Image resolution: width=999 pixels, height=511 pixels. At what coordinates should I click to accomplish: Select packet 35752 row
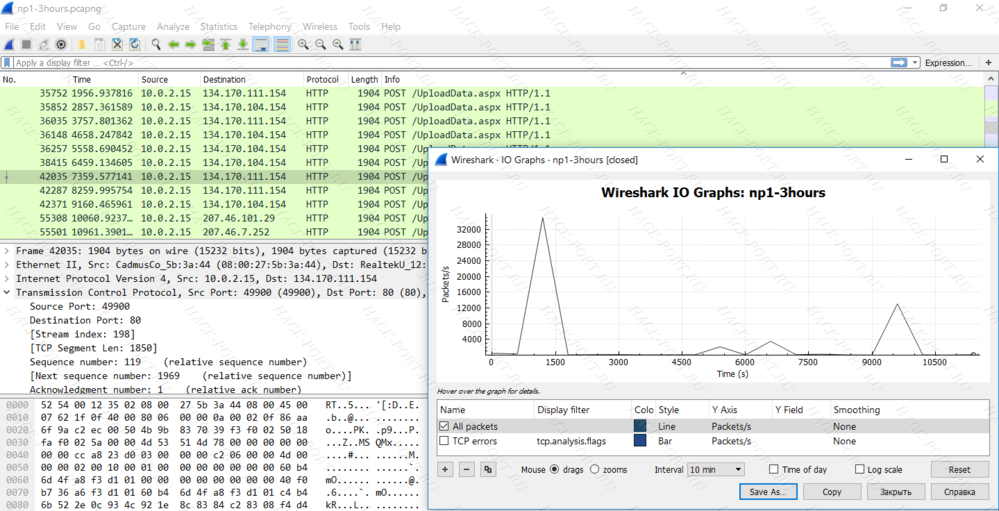pyautogui.click(x=492, y=93)
